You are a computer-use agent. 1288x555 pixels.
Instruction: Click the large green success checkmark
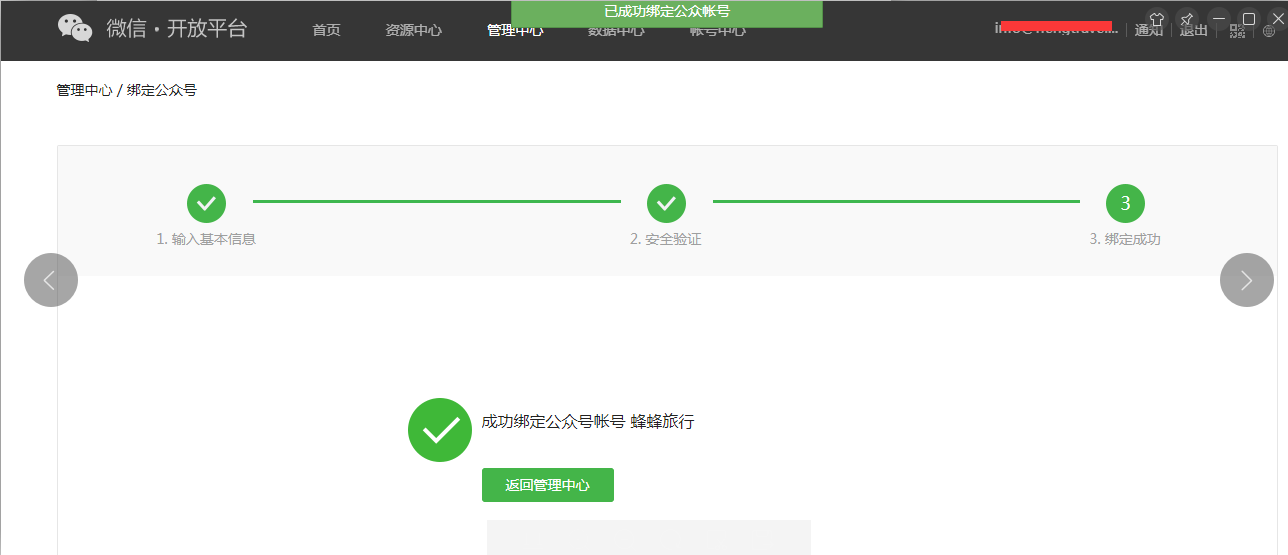point(440,430)
